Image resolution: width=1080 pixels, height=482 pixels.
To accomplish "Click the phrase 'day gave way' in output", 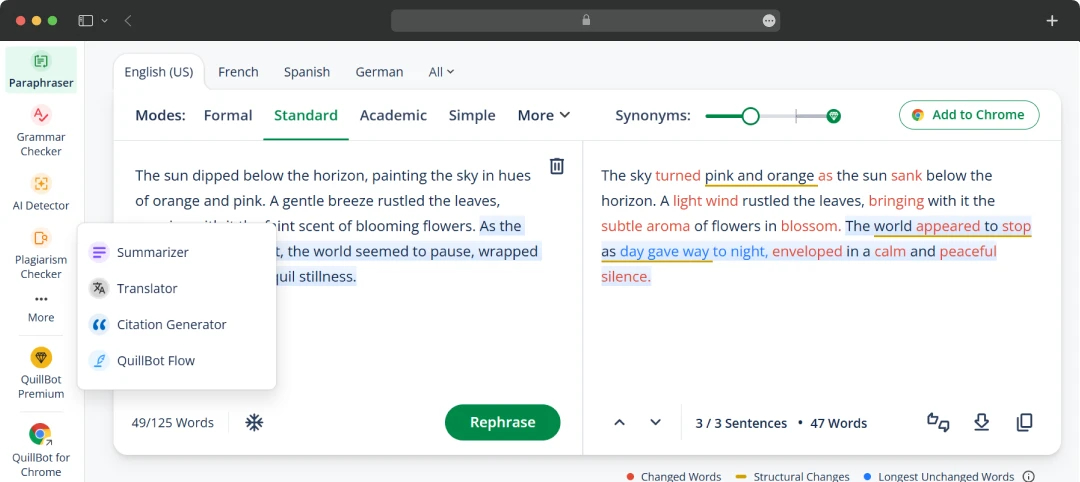I will pos(665,251).
